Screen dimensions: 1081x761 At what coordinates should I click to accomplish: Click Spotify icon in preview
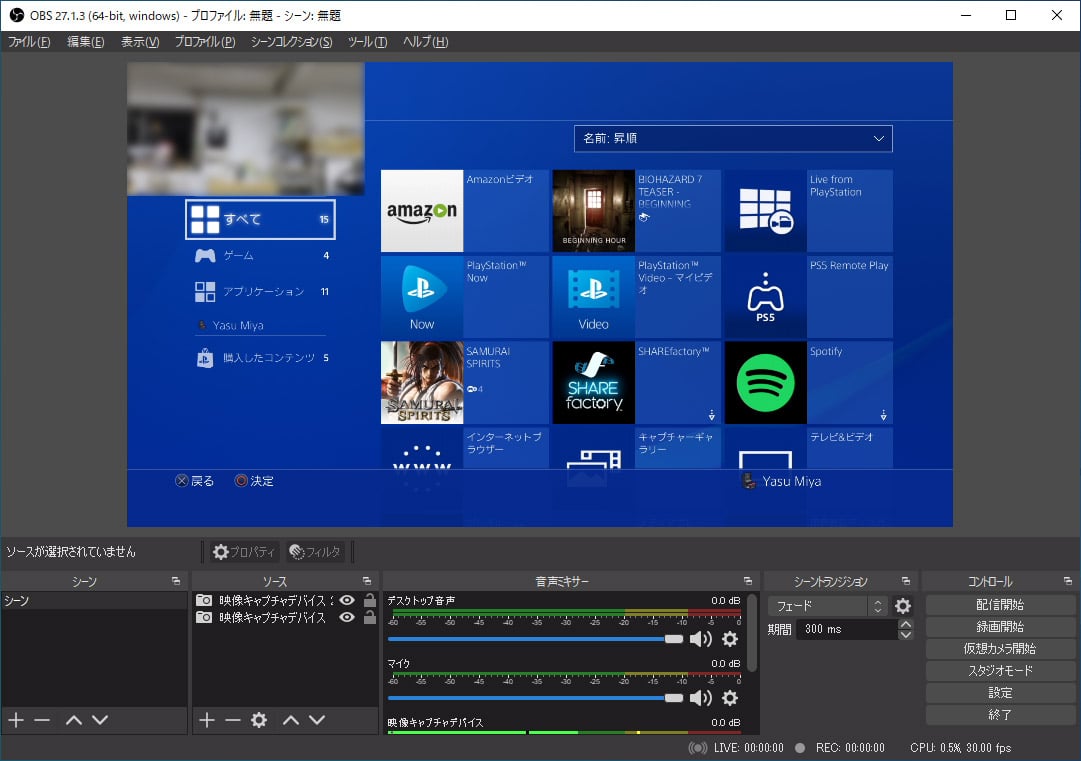coord(765,383)
